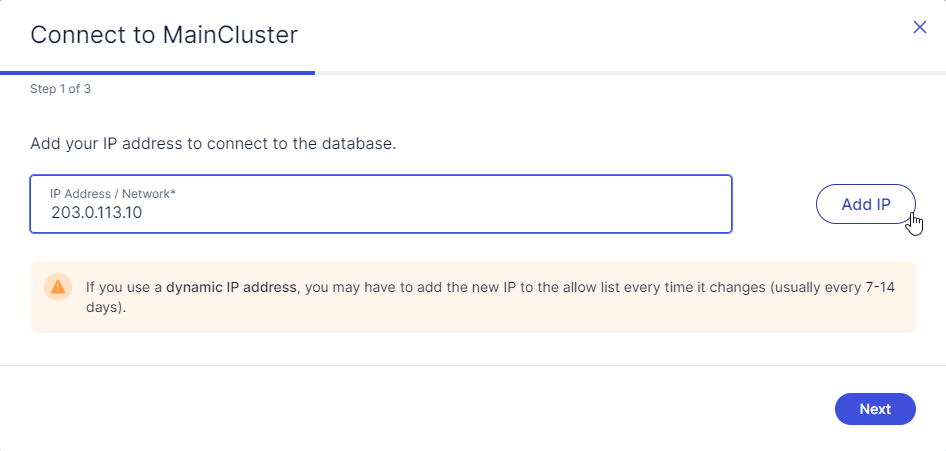Close the Connect to MainCluster dialog
The height and width of the screenshot is (451, 946).
point(920,28)
